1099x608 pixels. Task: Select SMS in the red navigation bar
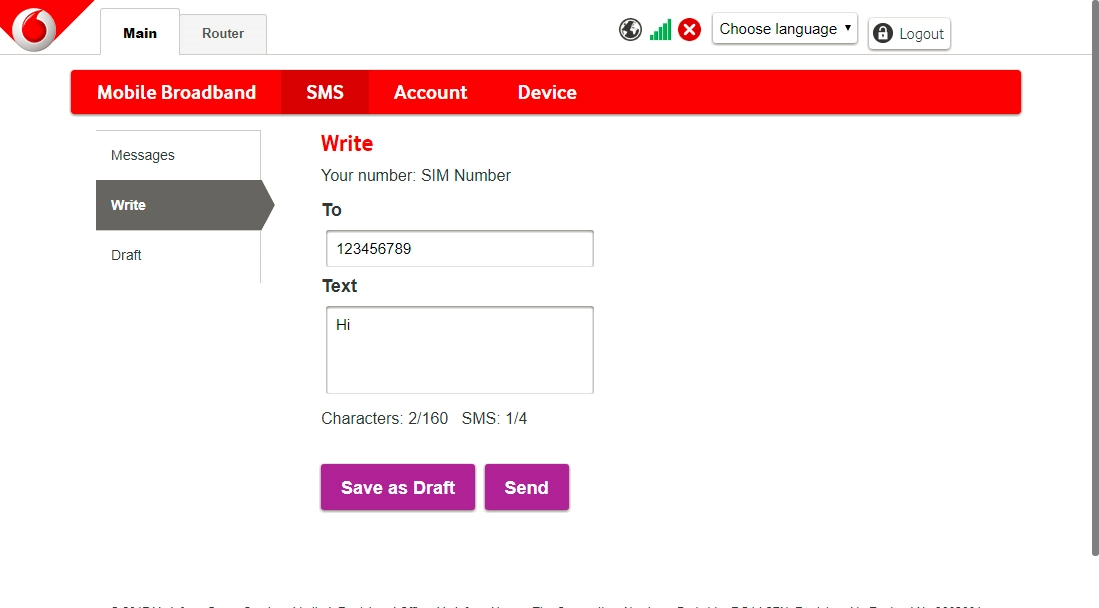[325, 92]
